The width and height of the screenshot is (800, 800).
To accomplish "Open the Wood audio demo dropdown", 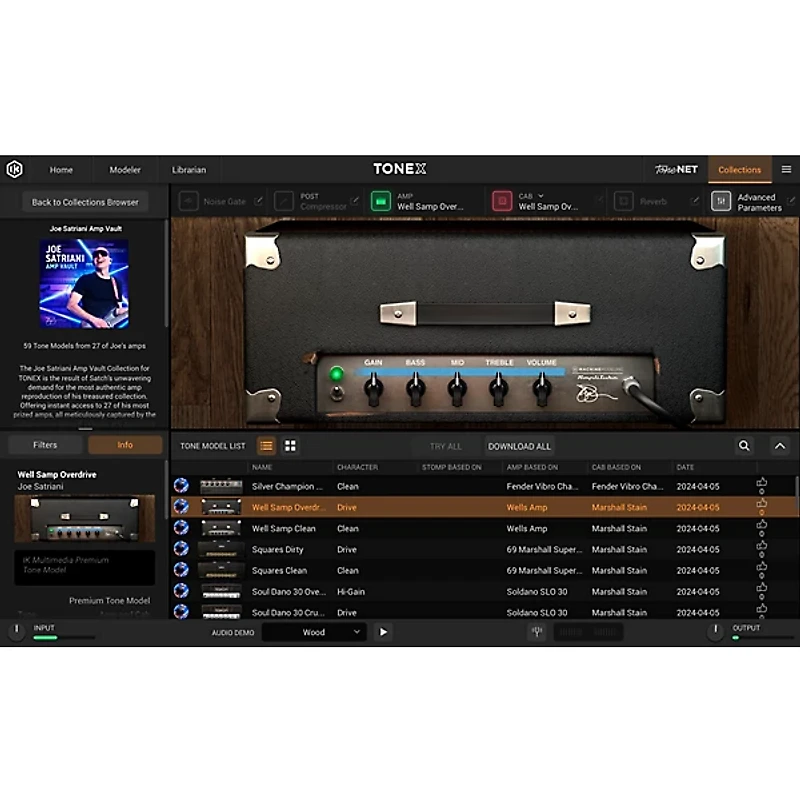I will (314, 632).
